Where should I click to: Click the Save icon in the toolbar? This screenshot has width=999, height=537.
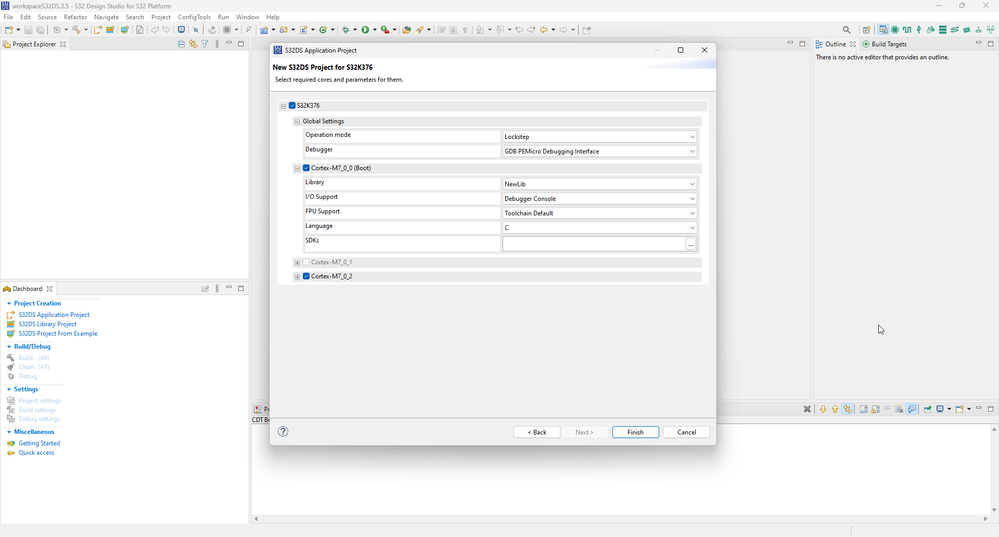28,29
